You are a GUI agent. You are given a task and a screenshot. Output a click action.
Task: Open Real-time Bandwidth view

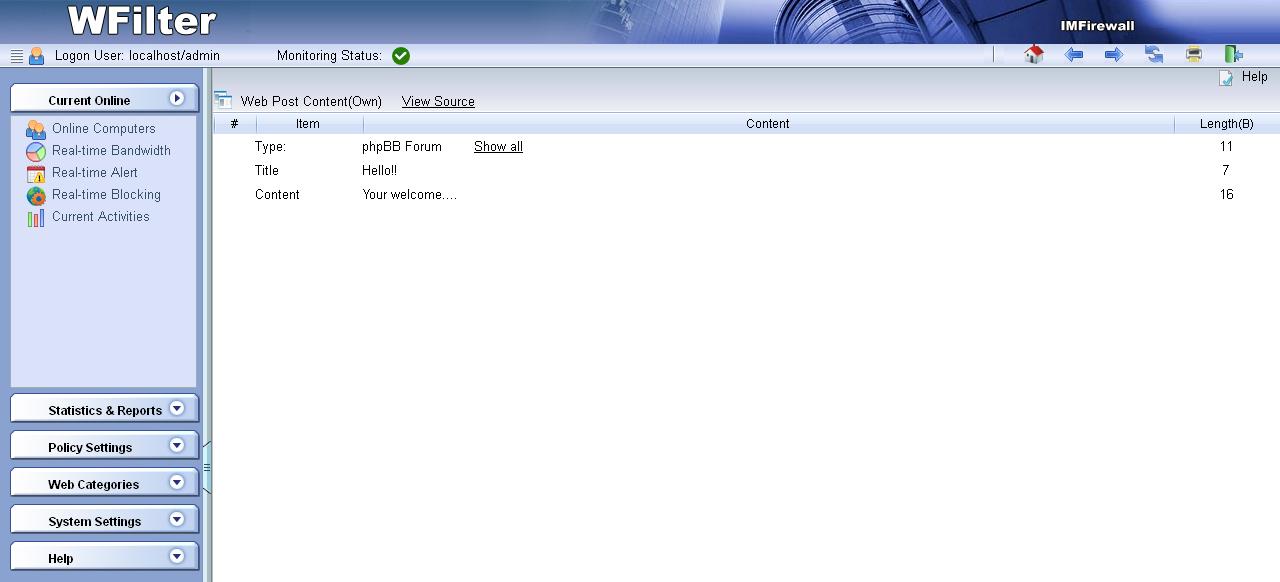[111, 151]
